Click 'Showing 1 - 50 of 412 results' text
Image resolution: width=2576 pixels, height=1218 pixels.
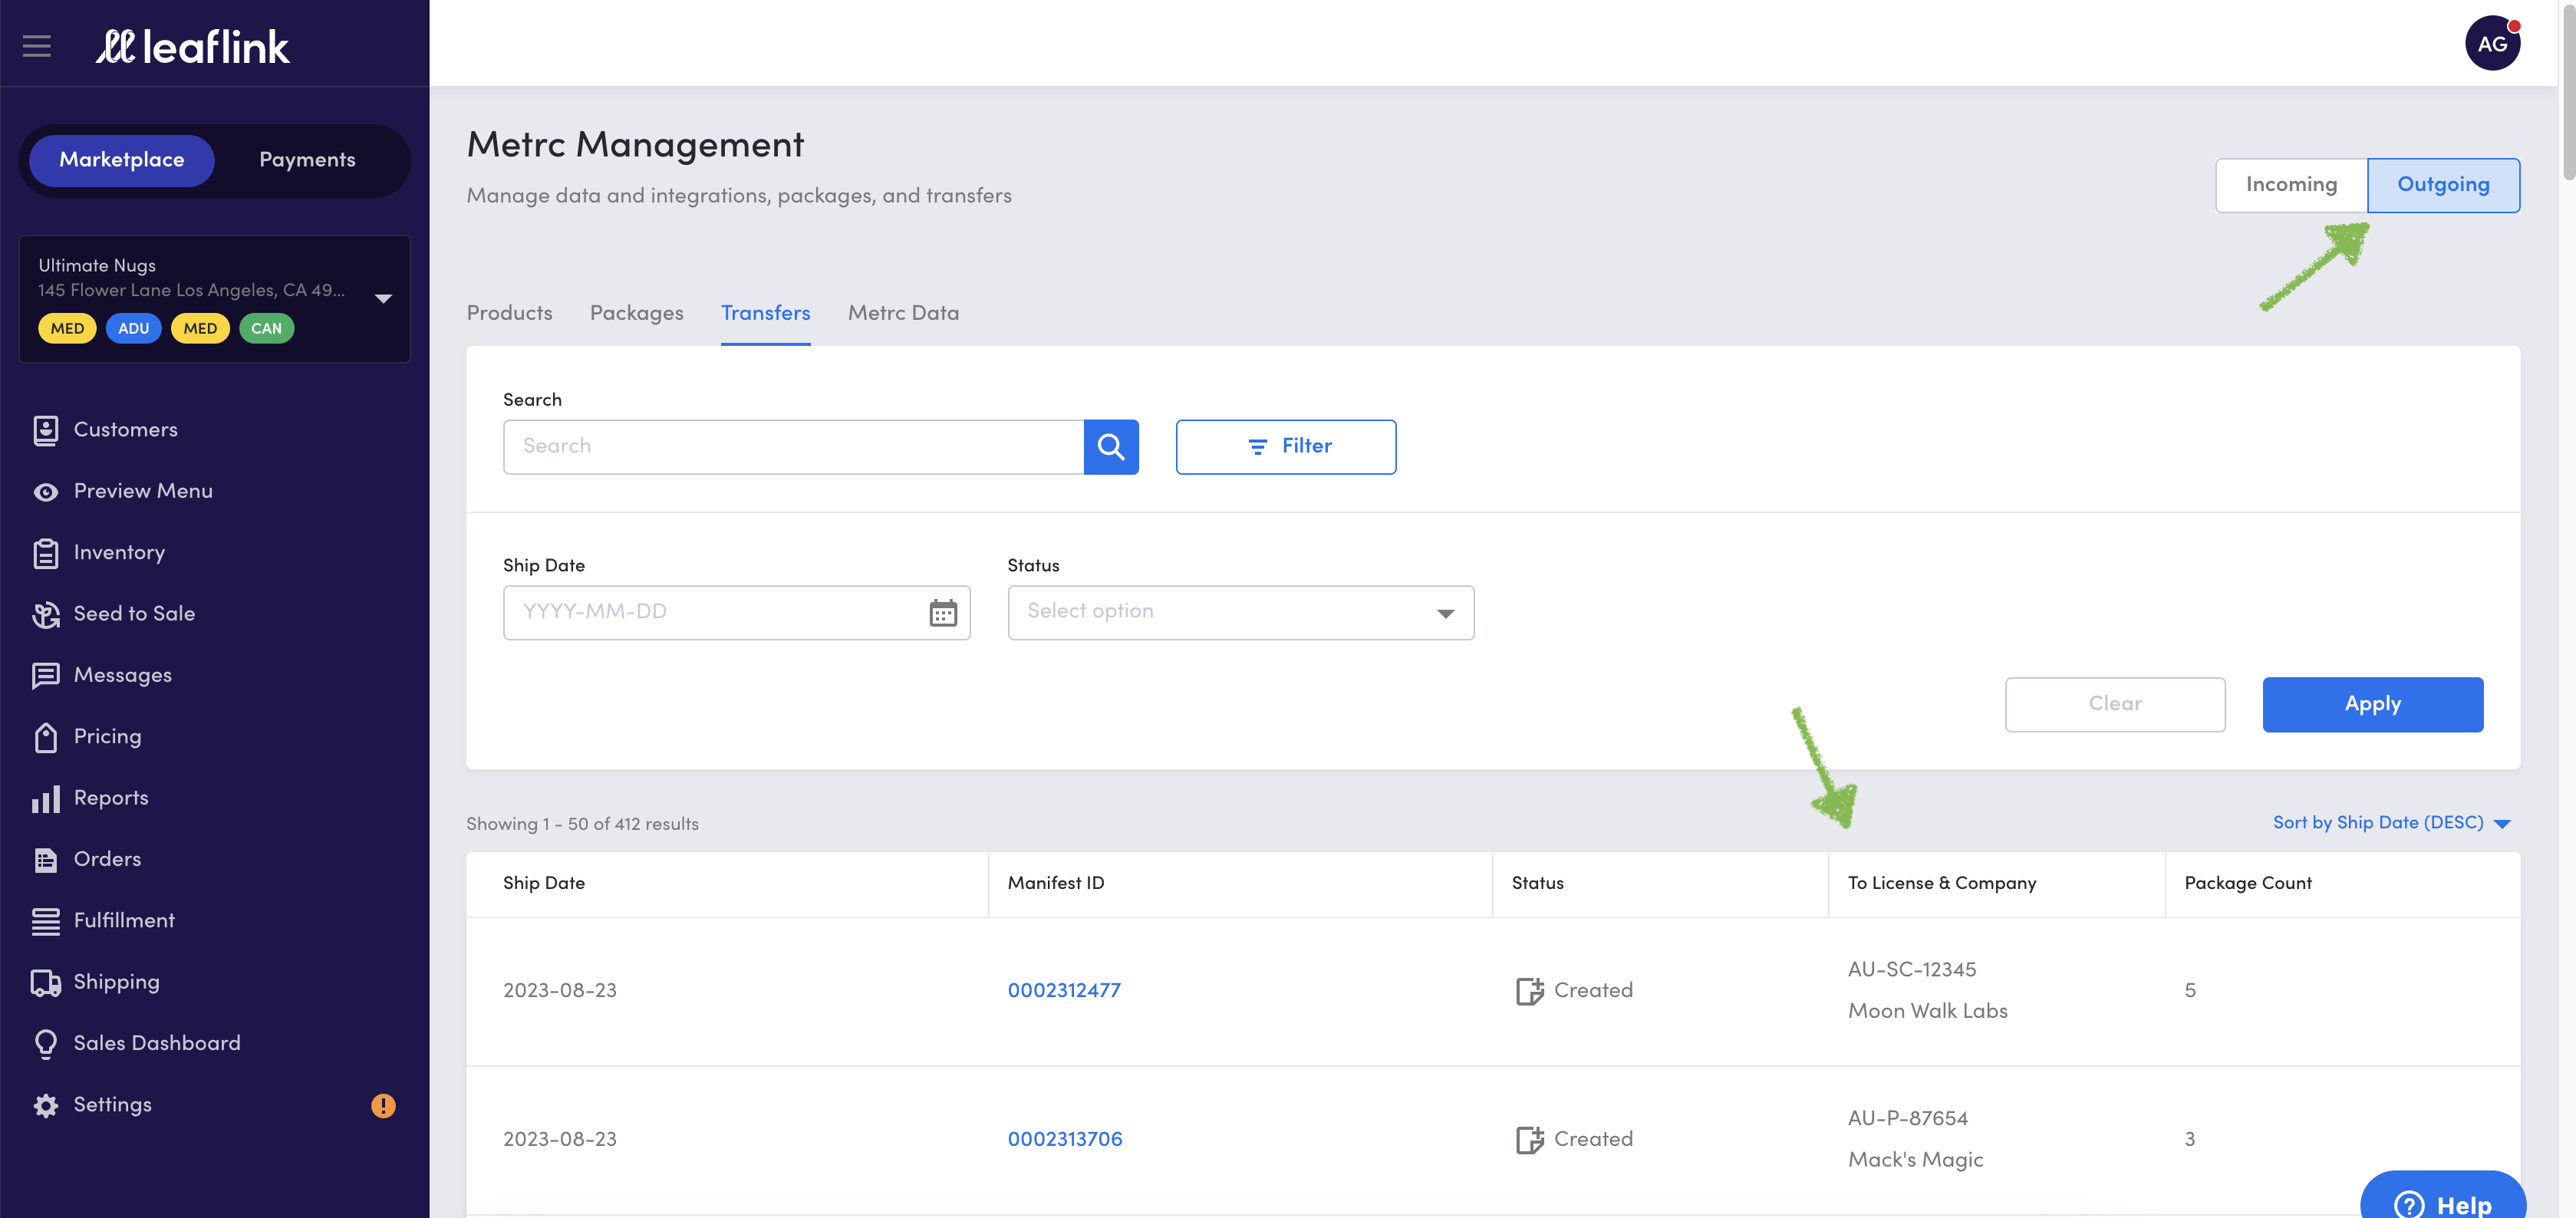(582, 824)
